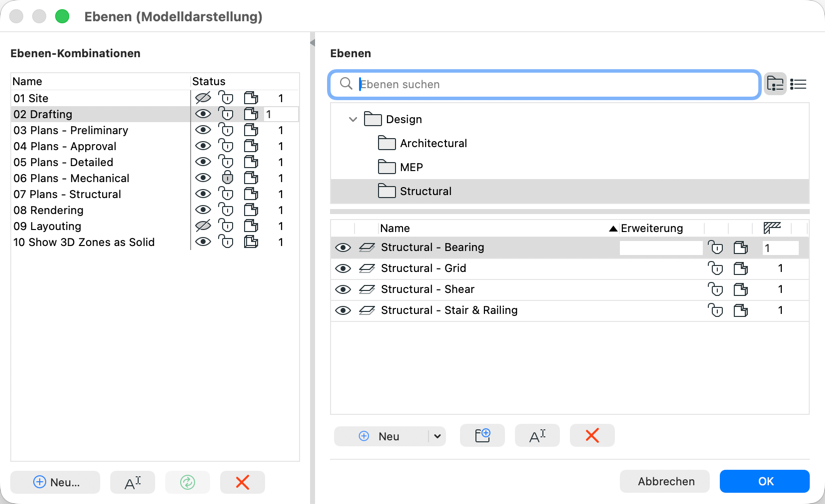Toggle visibility eye for 10 Show 3D Zones as Solid

pos(203,241)
